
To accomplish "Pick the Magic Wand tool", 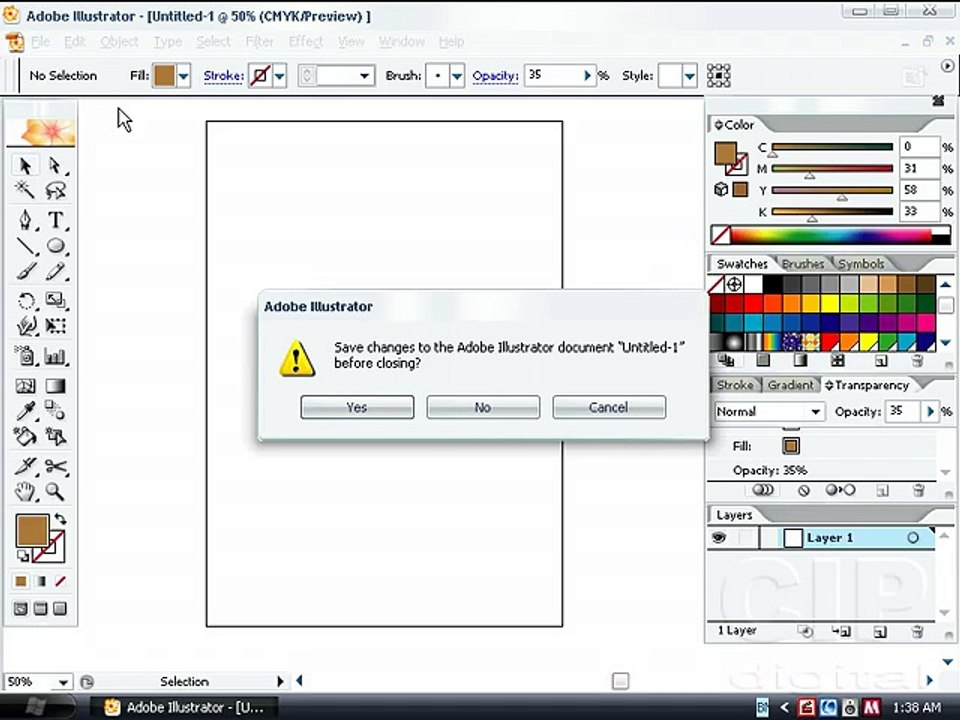I will 25,190.
